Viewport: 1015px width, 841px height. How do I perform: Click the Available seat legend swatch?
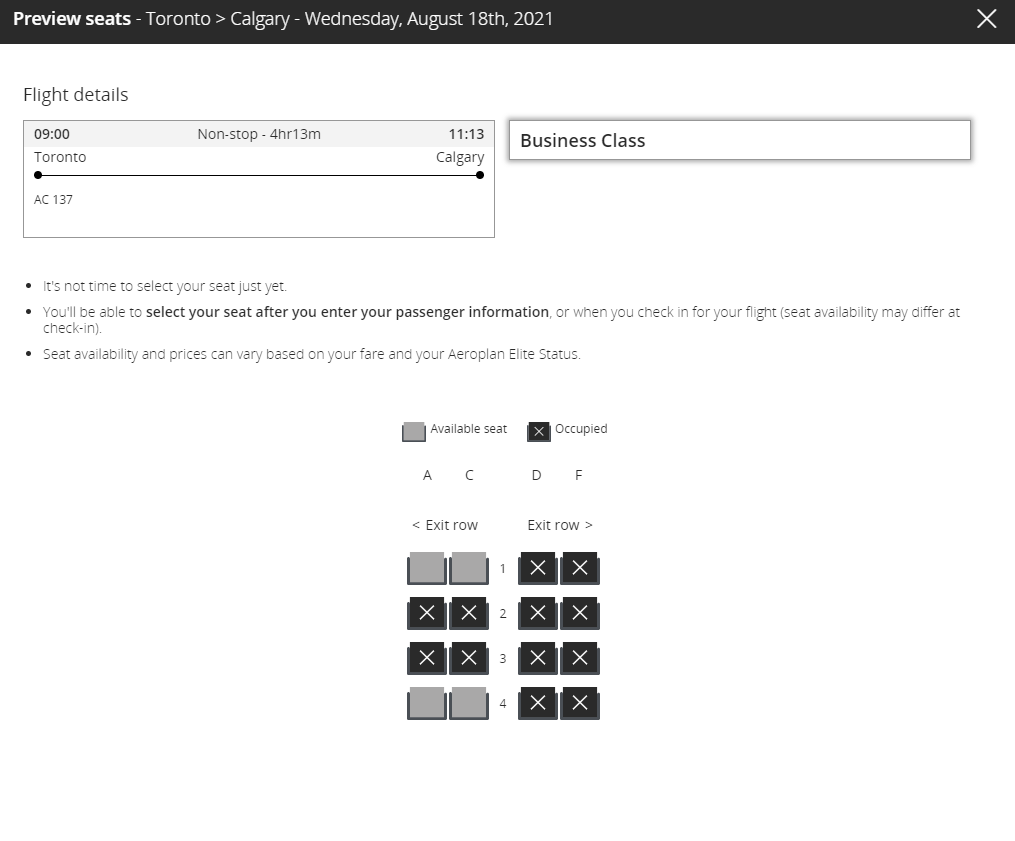click(x=413, y=431)
